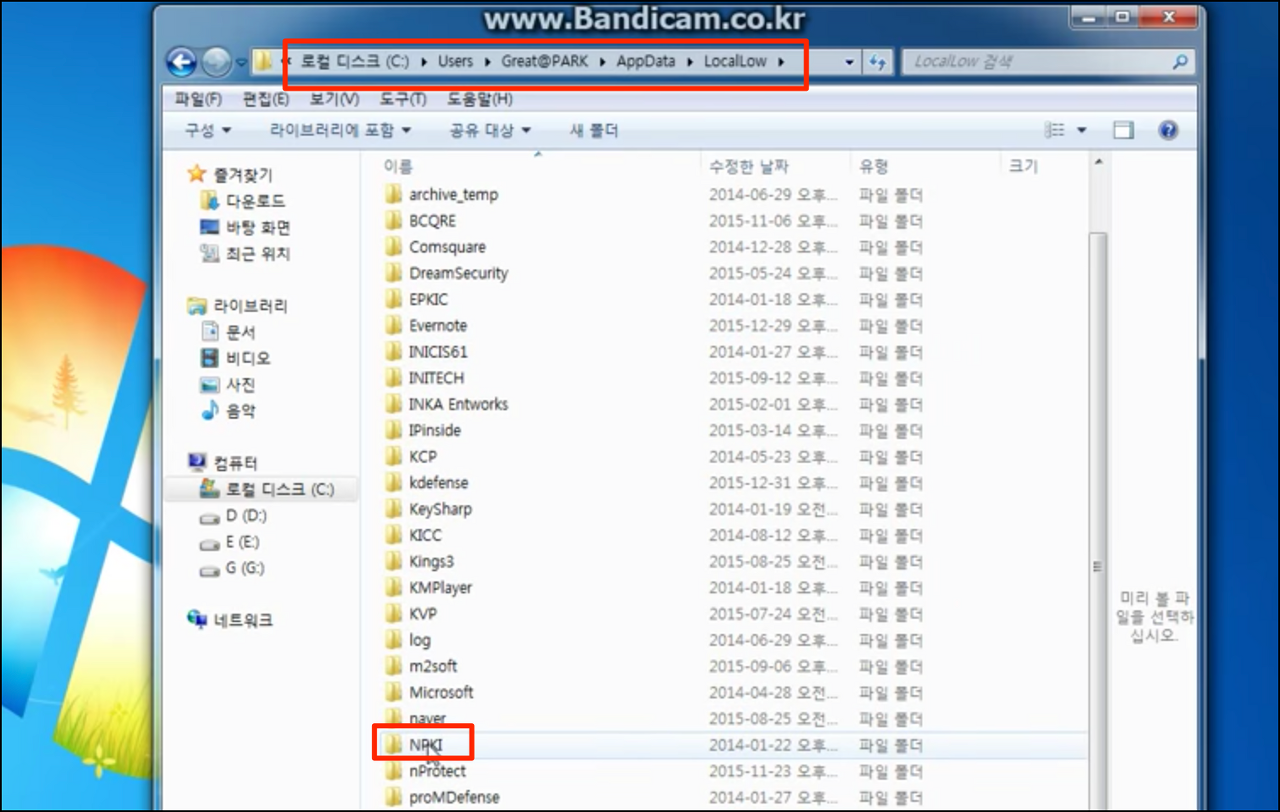Viewport: 1280px width, 812px height.
Task: Click the change view icon in toolbar
Action: (x=1054, y=130)
